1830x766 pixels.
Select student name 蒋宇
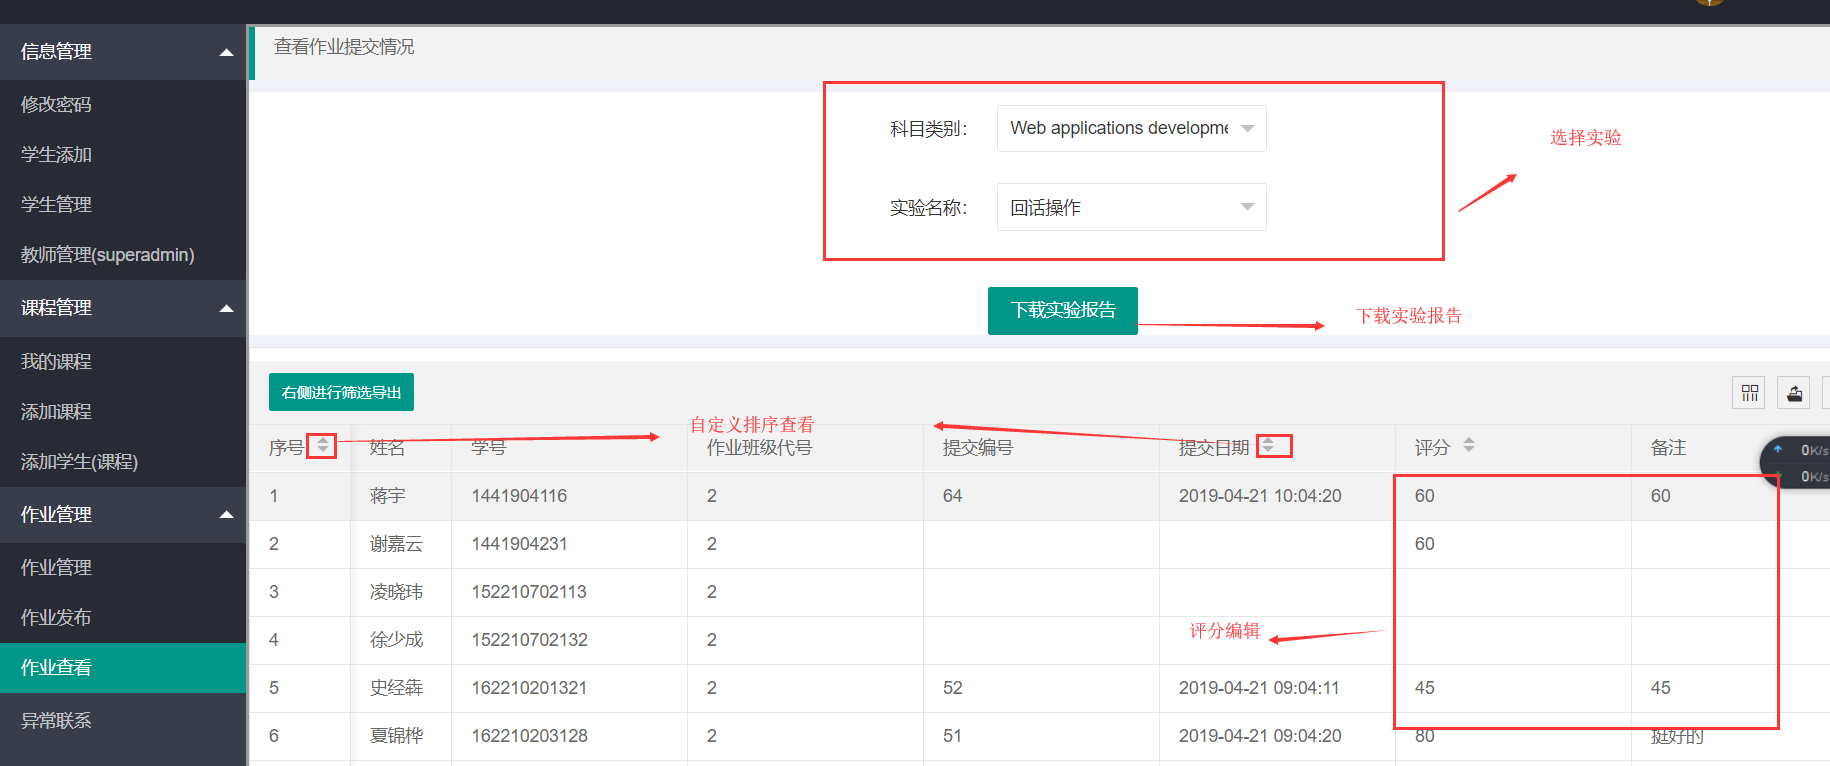(387, 496)
